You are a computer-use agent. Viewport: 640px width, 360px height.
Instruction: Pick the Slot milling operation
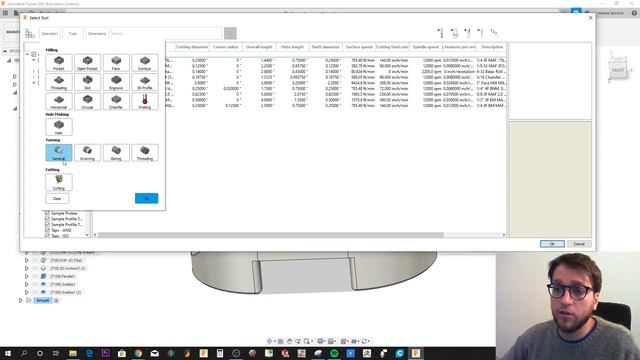pos(87,82)
